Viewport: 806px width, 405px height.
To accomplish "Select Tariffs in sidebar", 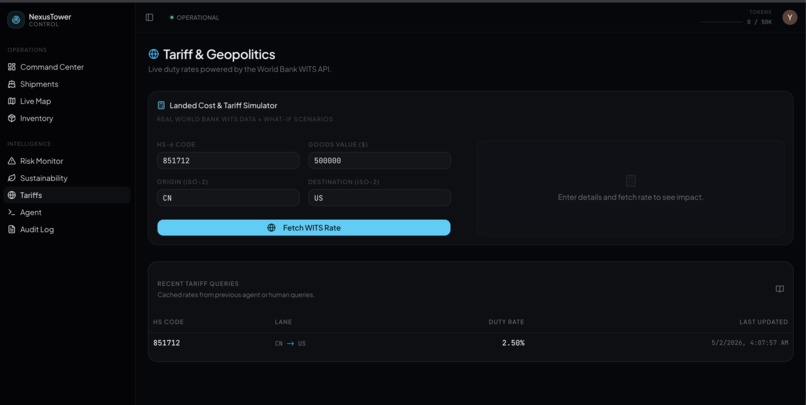I will click(x=67, y=195).
